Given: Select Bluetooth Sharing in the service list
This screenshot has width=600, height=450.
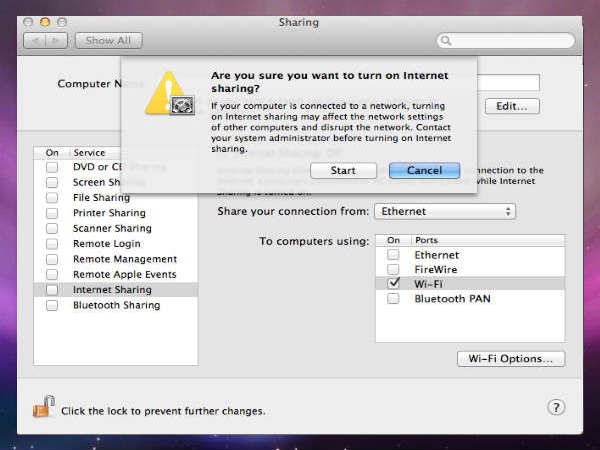Looking at the screenshot, I should click(x=116, y=305).
